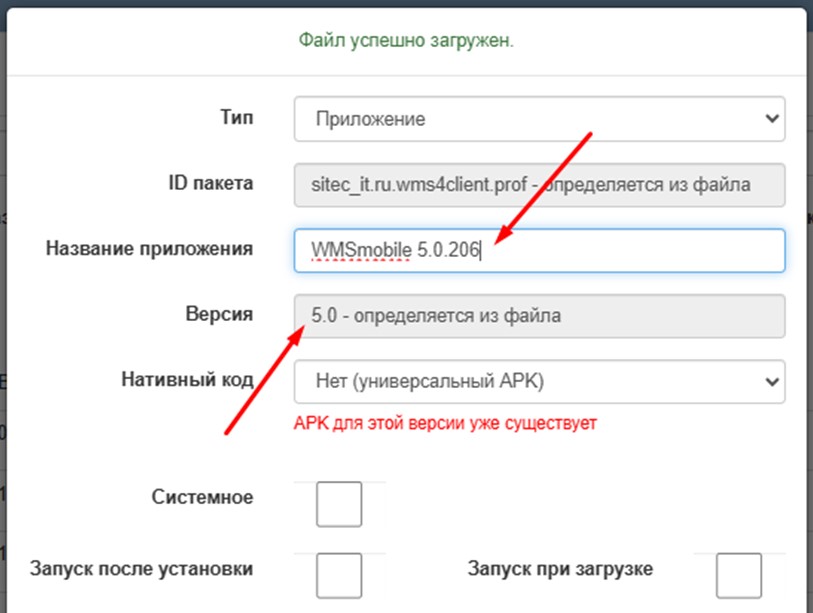Image resolution: width=813 pixels, height=613 pixels.
Task: Click the chevron arrow of Приложение selector
Action: click(770, 118)
